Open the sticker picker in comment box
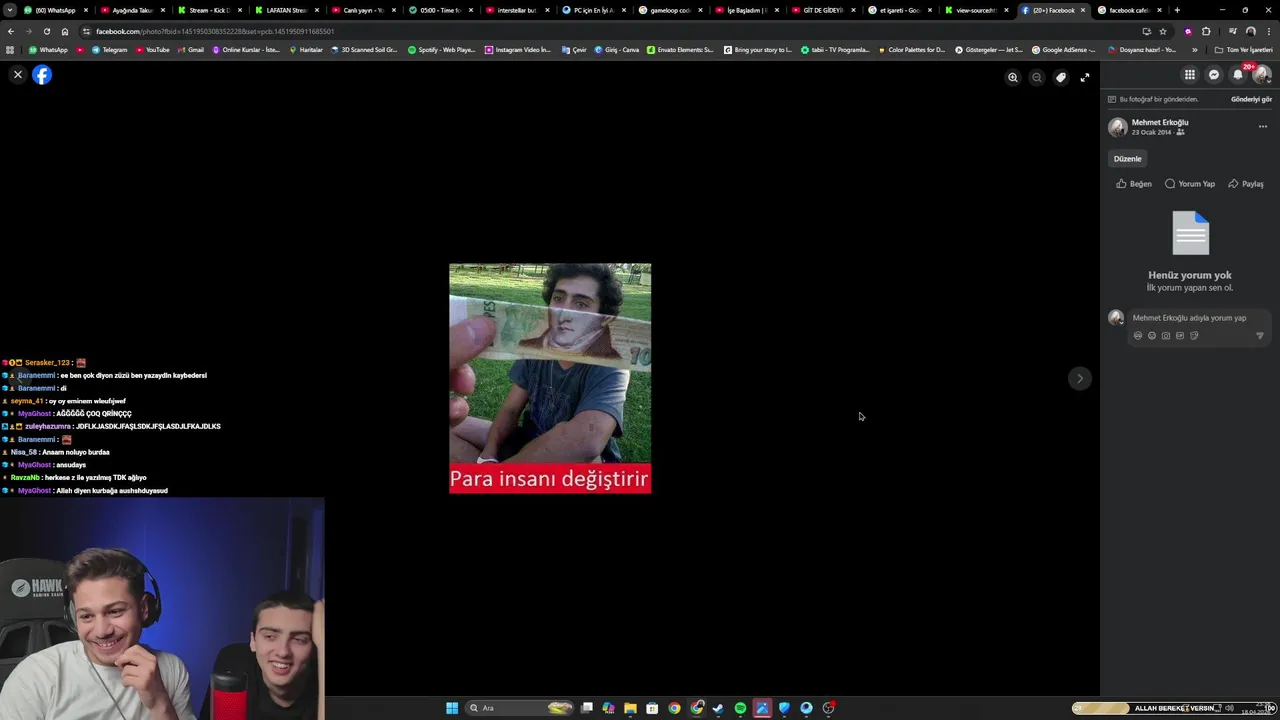This screenshot has height=720, width=1280. pos(1194,336)
